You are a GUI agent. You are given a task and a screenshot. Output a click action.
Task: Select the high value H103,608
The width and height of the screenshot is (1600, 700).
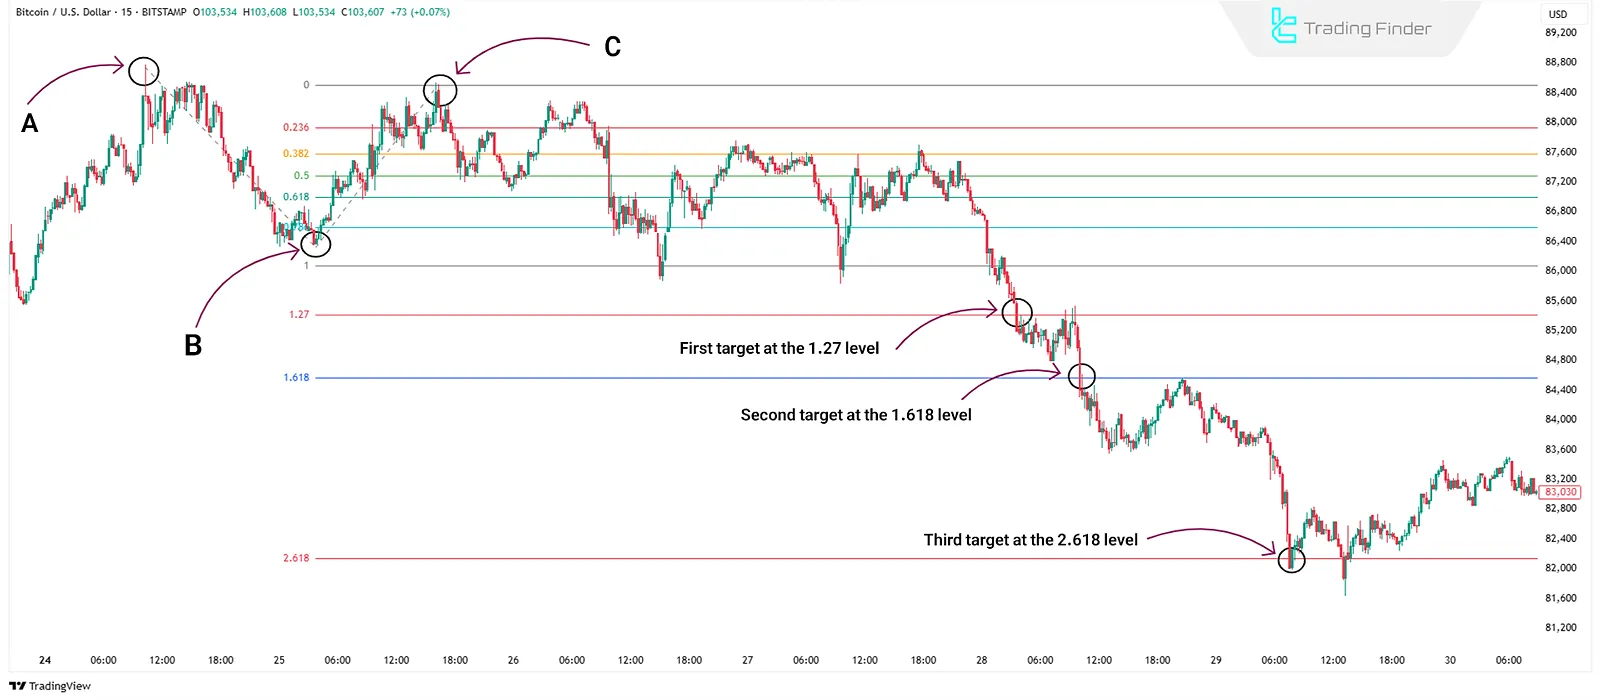(x=265, y=12)
